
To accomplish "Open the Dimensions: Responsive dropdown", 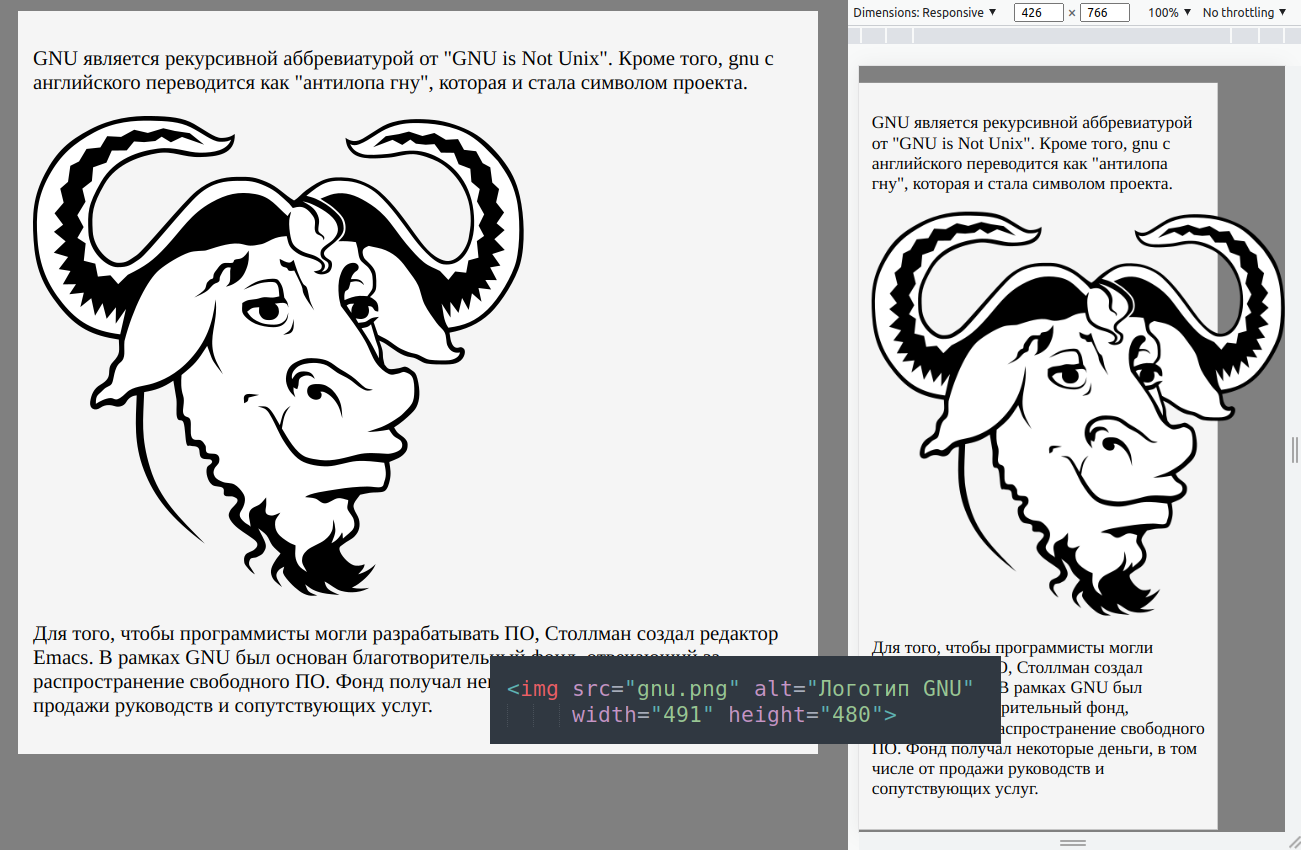I will coord(925,12).
